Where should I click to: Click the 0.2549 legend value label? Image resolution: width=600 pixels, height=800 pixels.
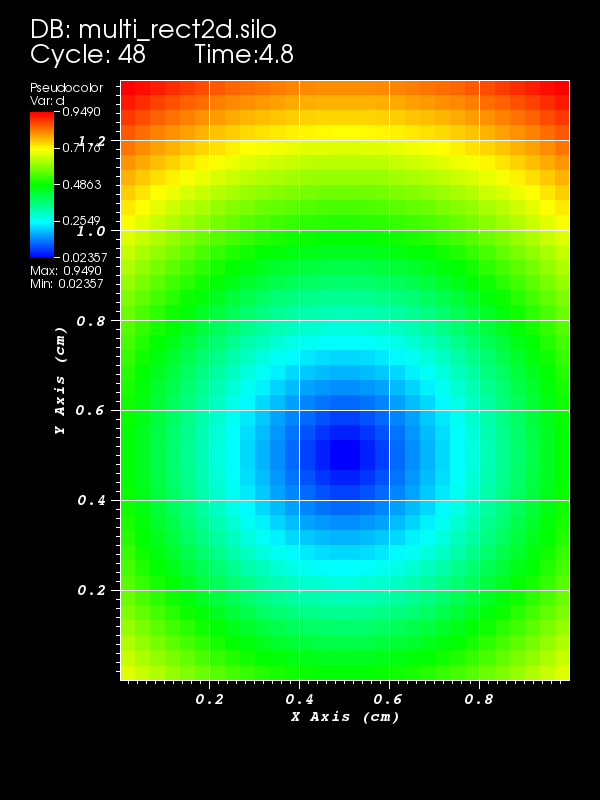pos(80,221)
